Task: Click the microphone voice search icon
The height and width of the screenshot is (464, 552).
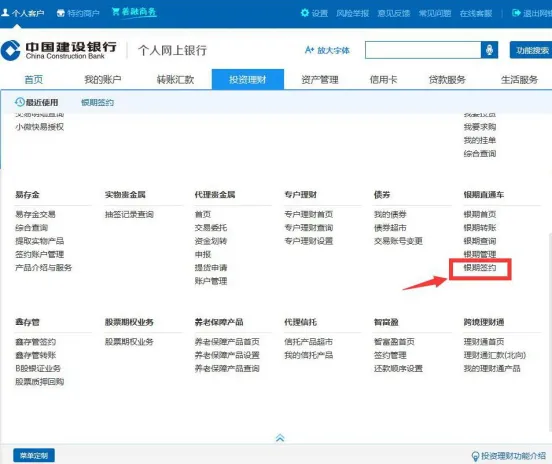Action: point(489,50)
